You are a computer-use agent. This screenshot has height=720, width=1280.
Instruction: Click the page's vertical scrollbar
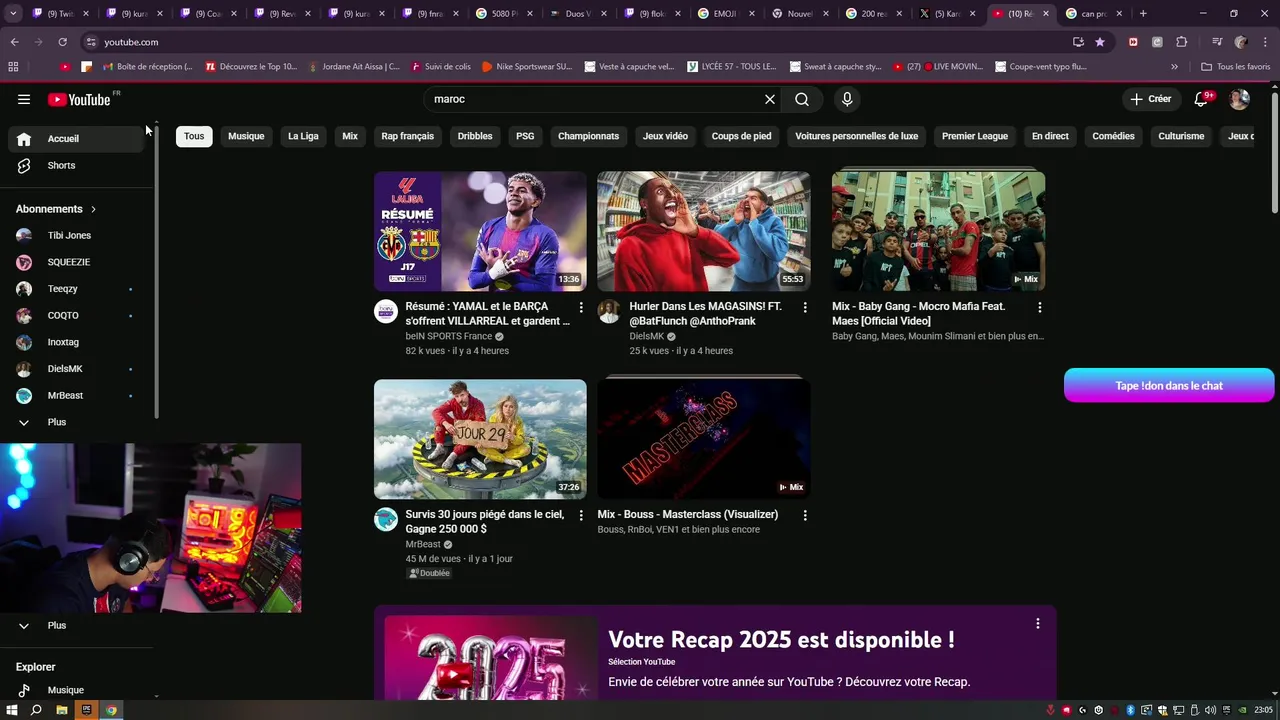click(1274, 150)
